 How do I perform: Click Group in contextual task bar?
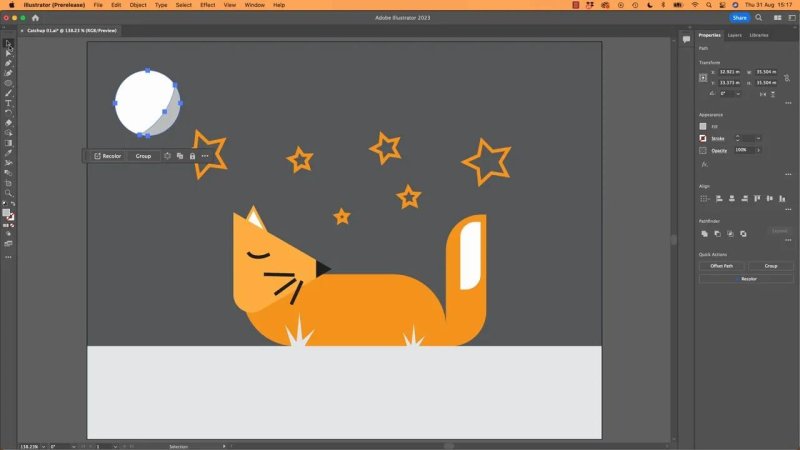tap(143, 156)
